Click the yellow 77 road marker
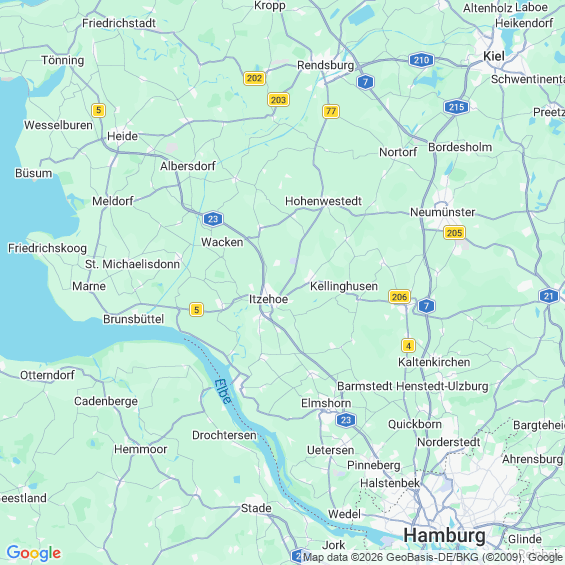Screen dimensions: 565x565 330,111
